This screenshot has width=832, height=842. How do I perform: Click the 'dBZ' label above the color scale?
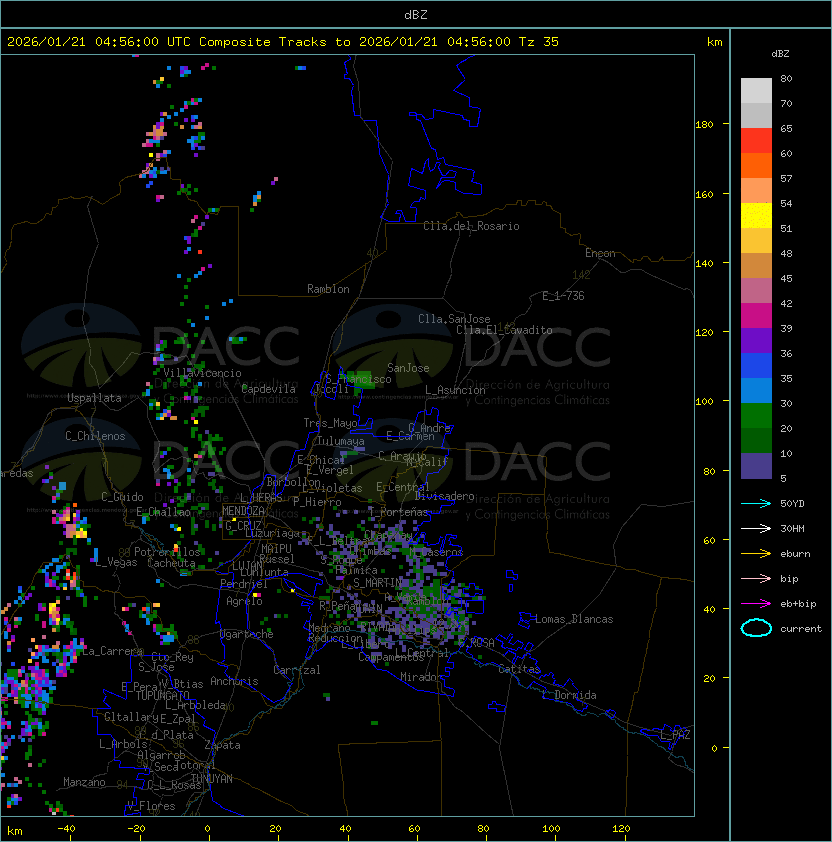click(x=780, y=54)
